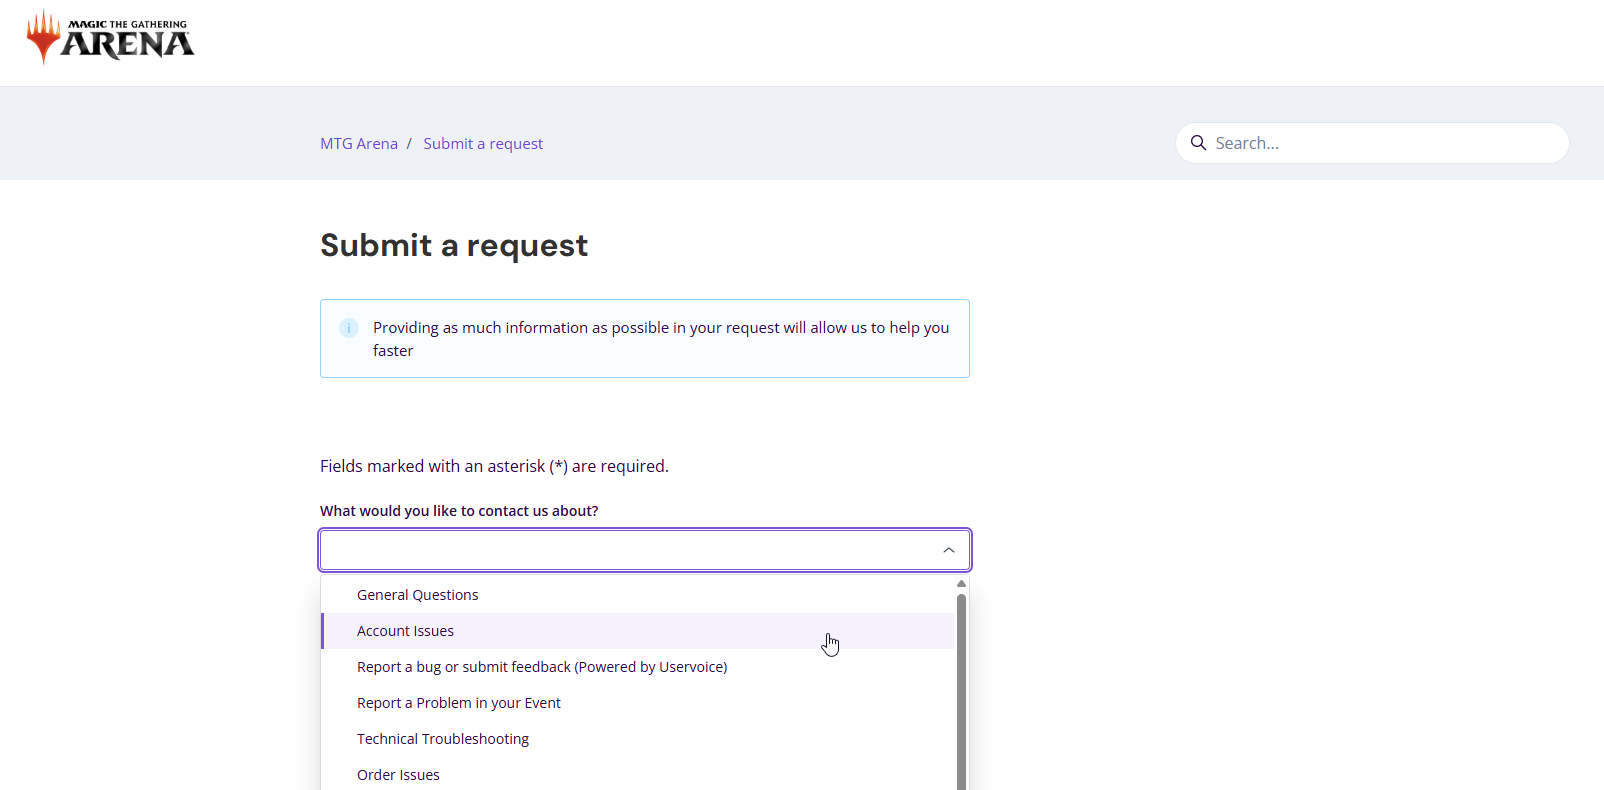
Task: Collapse the contact topic dropdown chevron
Action: [x=949, y=550]
